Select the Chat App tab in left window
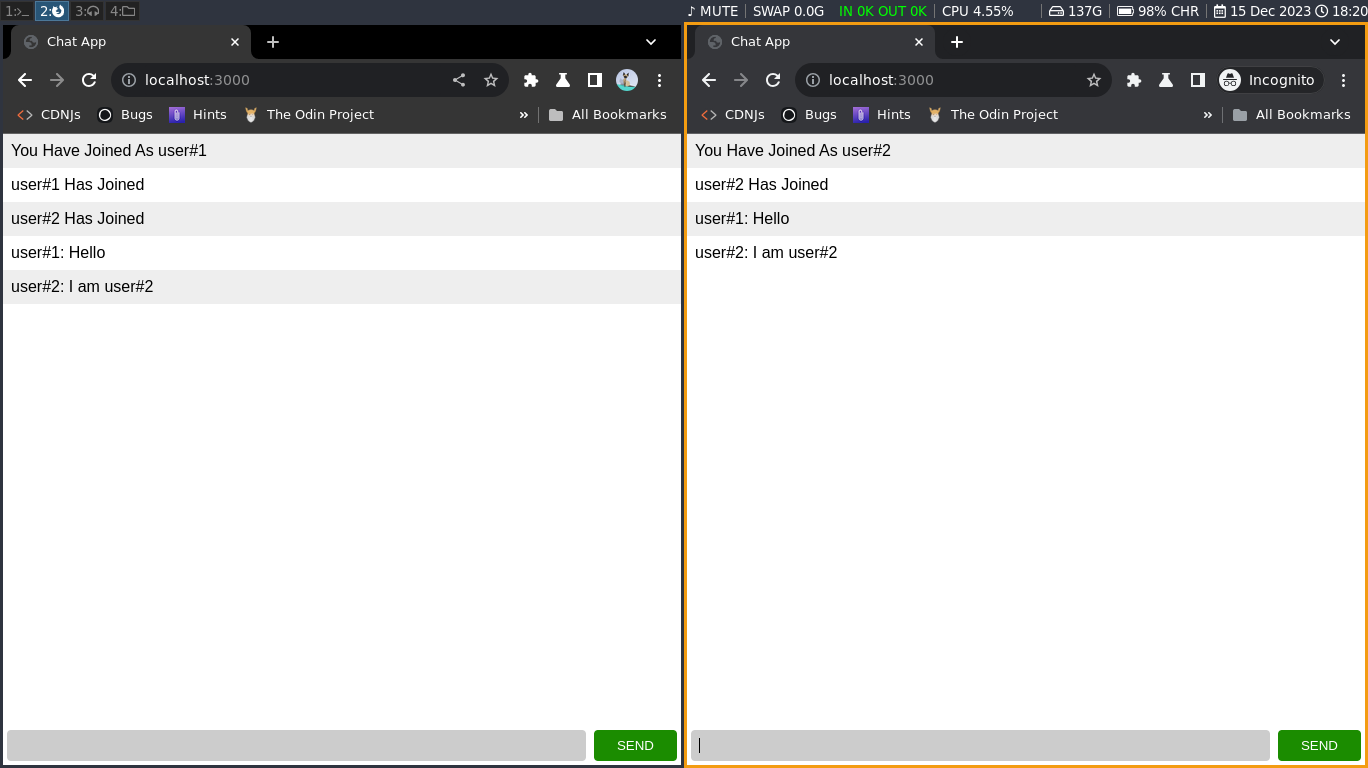1368x768 pixels. coord(125,42)
